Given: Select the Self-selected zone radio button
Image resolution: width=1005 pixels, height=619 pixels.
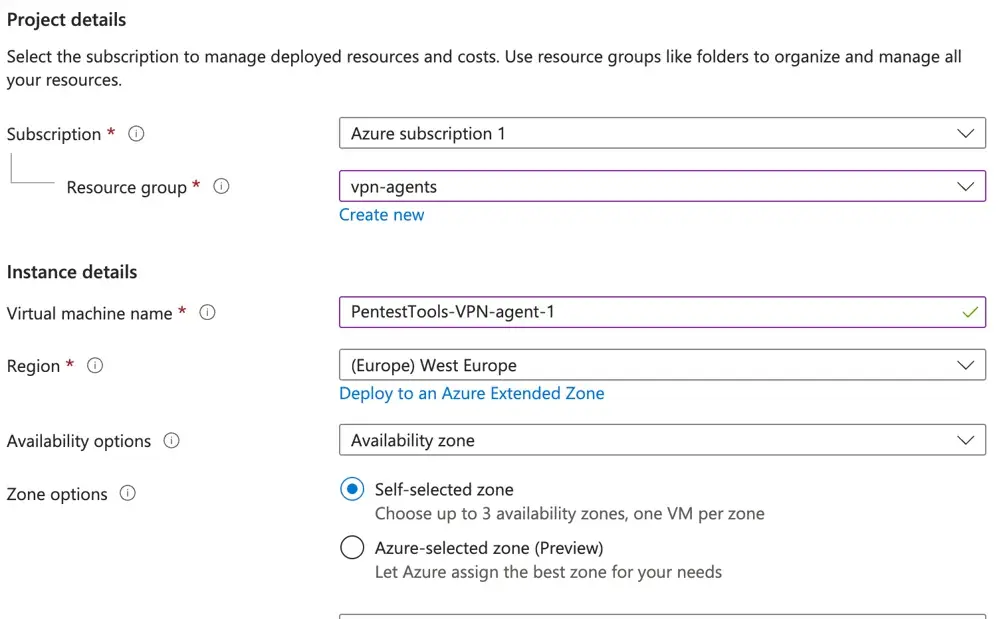Looking at the screenshot, I should tap(352, 490).
